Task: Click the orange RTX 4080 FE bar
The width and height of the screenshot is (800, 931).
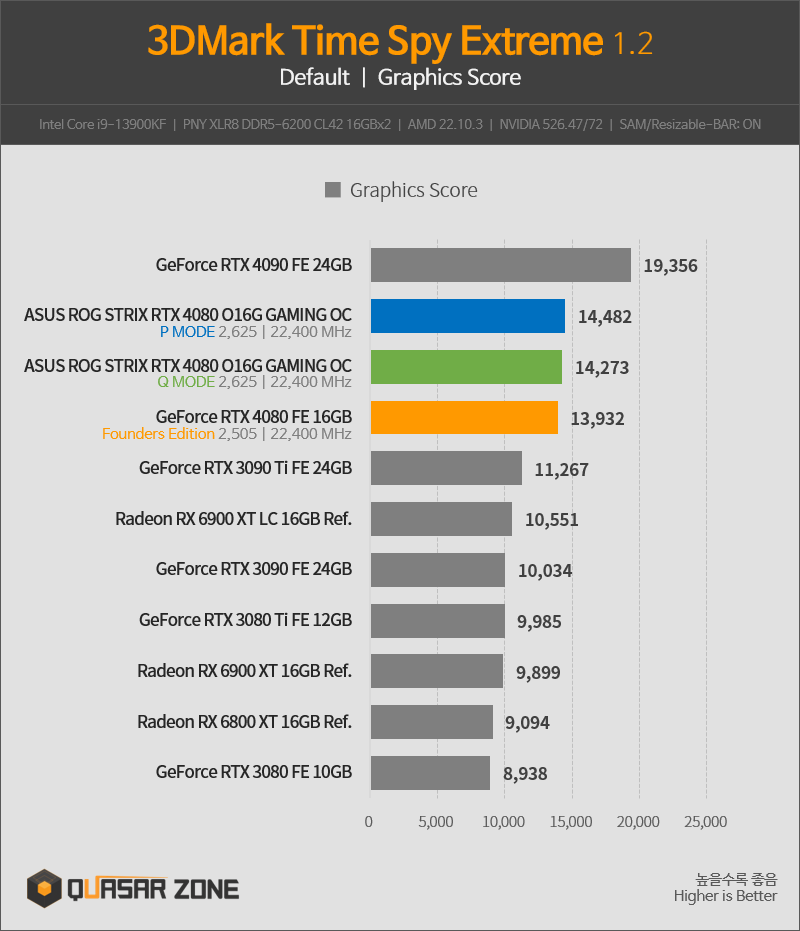Action: [464, 417]
